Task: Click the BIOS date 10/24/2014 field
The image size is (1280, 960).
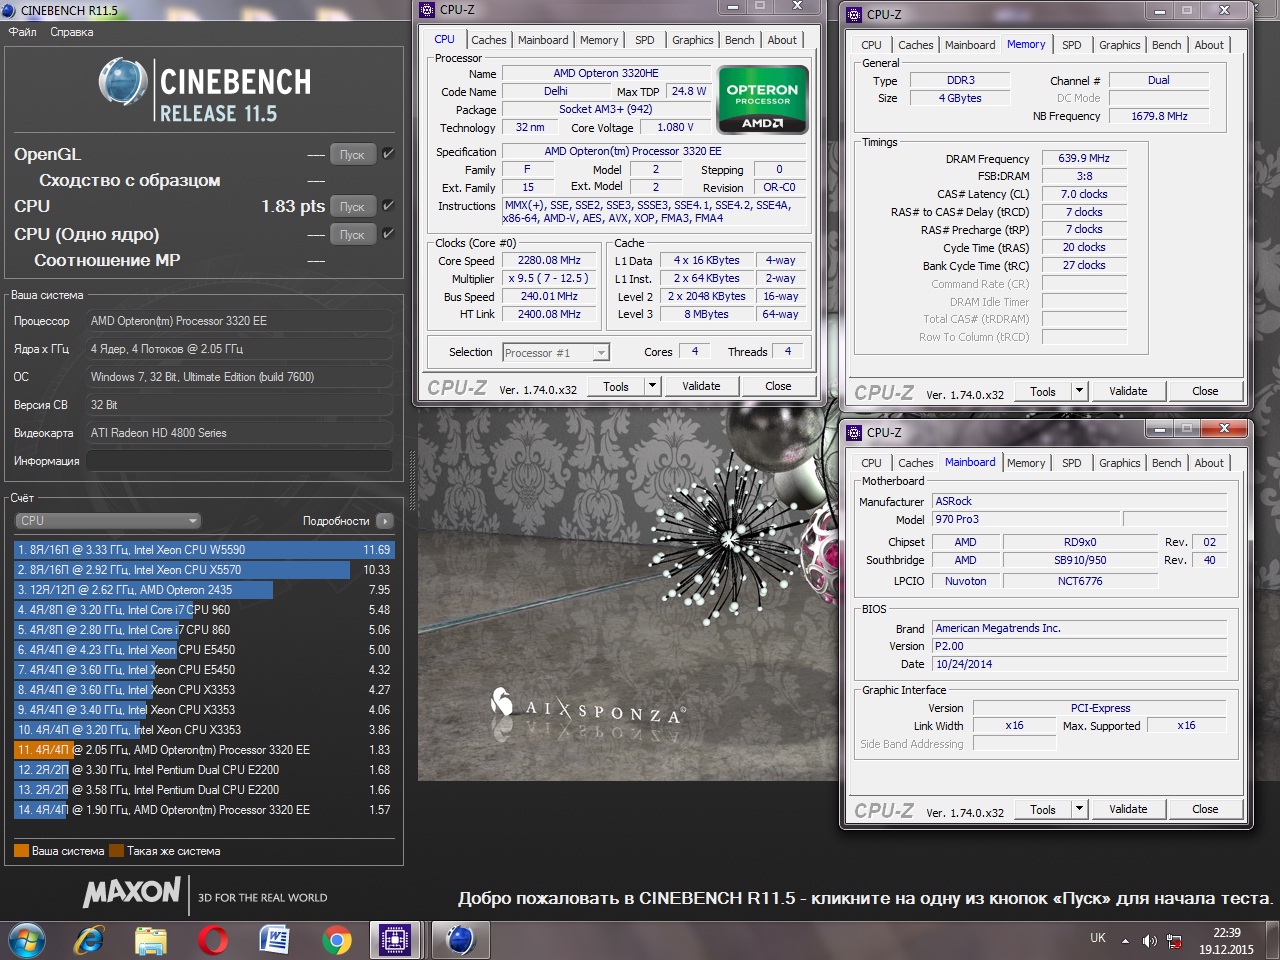Action: [x=1080, y=664]
